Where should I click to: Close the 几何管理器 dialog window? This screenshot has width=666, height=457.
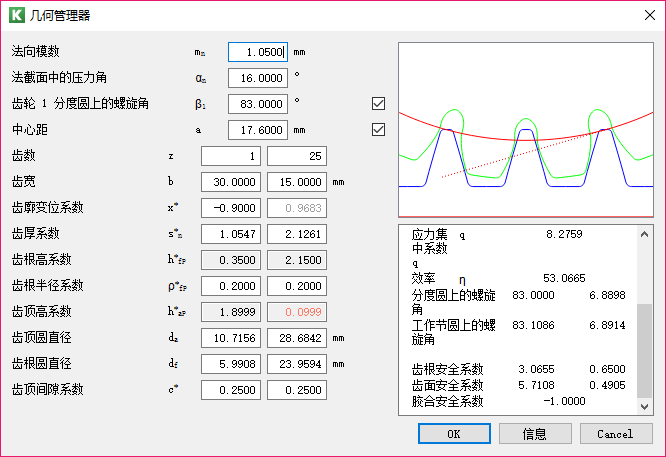pyautogui.click(x=649, y=15)
